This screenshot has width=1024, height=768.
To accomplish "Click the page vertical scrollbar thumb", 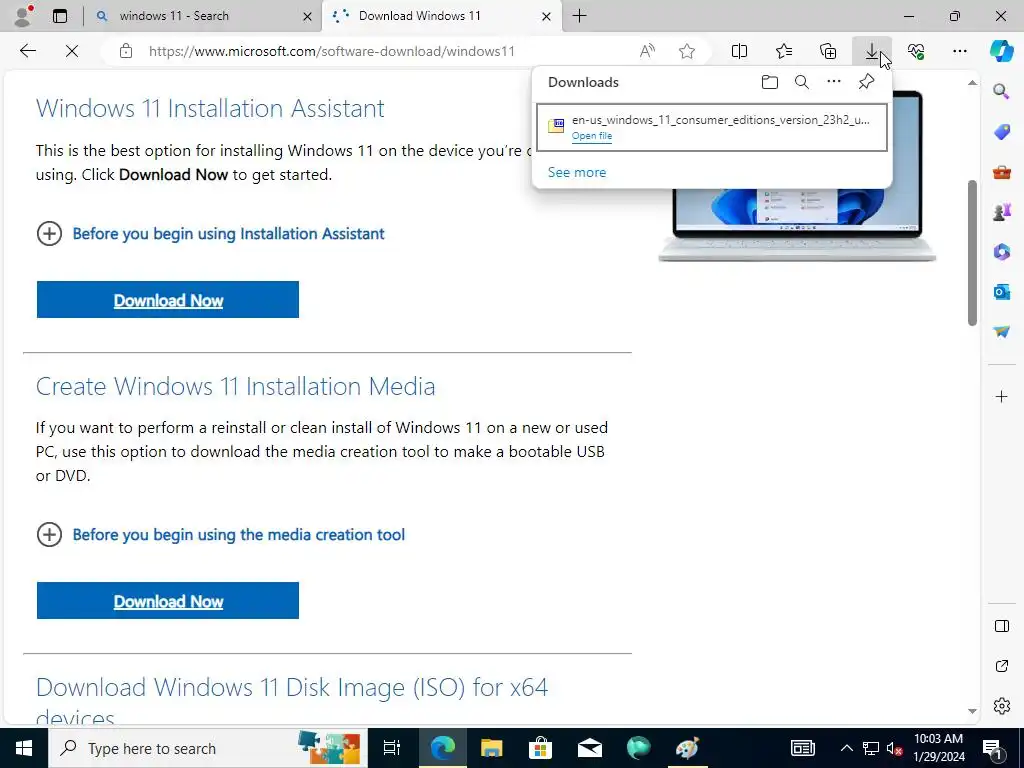I will 972,252.
